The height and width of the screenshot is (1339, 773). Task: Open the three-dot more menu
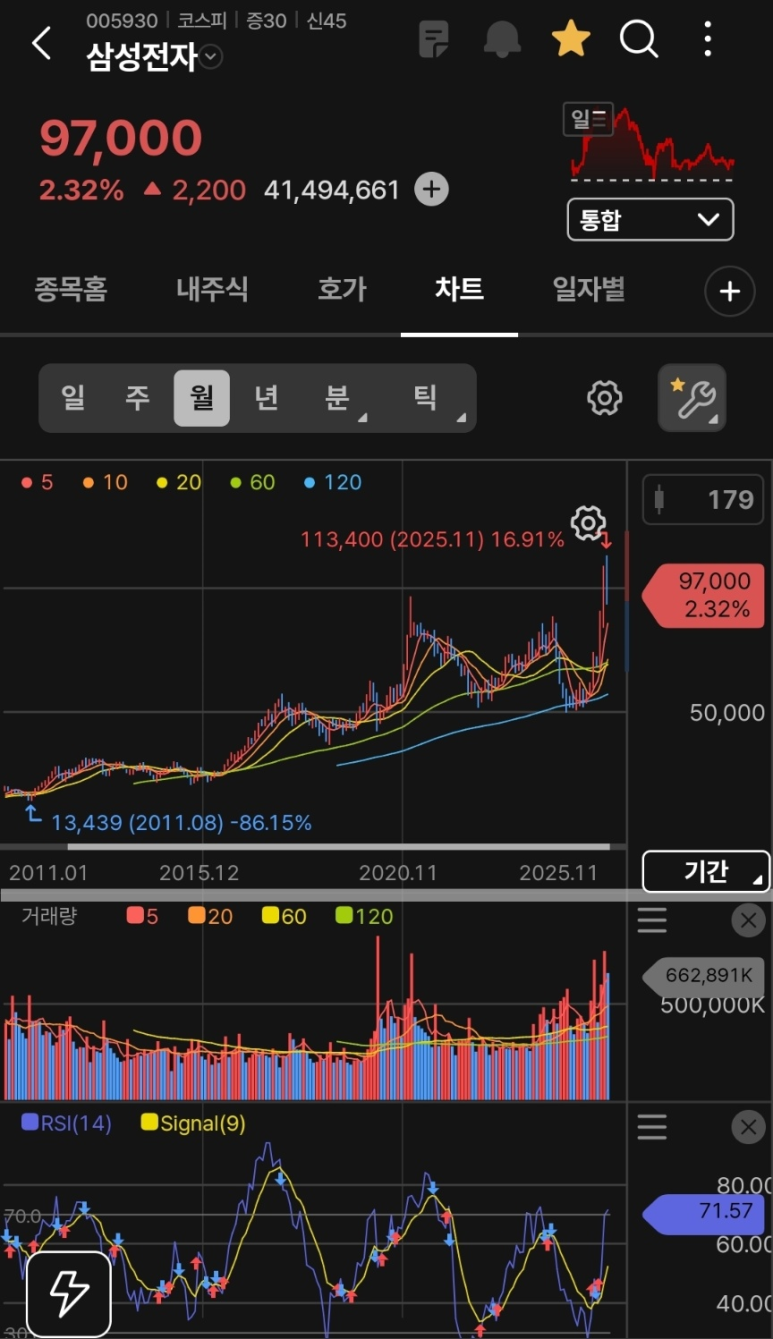[x=708, y=40]
